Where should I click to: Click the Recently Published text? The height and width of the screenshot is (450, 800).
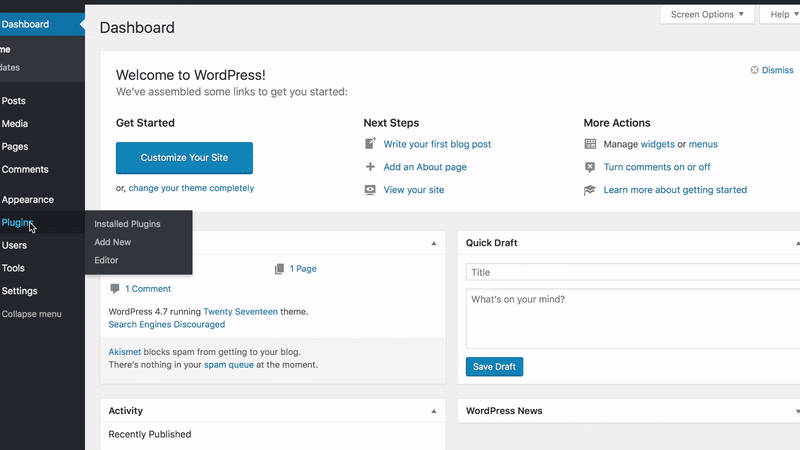150,434
